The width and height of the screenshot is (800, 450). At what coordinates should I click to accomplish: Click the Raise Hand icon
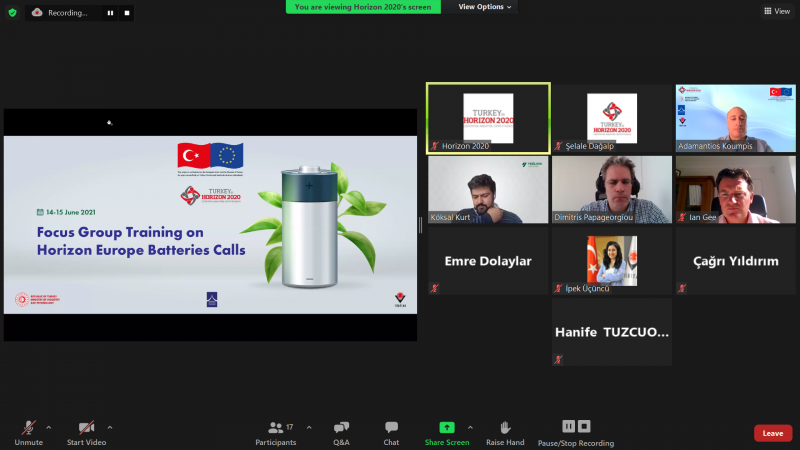(x=505, y=428)
